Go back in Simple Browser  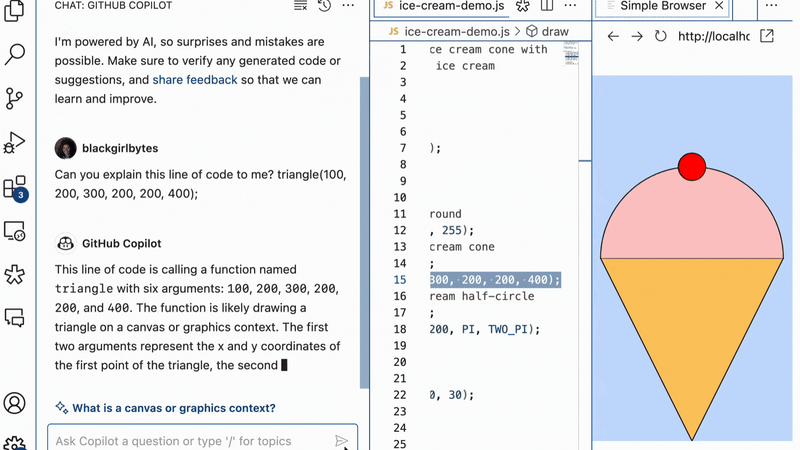613,36
